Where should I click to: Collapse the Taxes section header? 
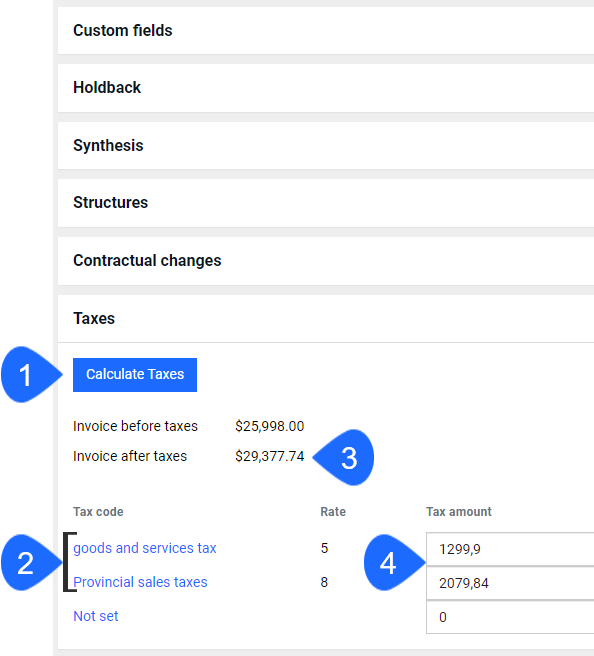(x=326, y=319)
